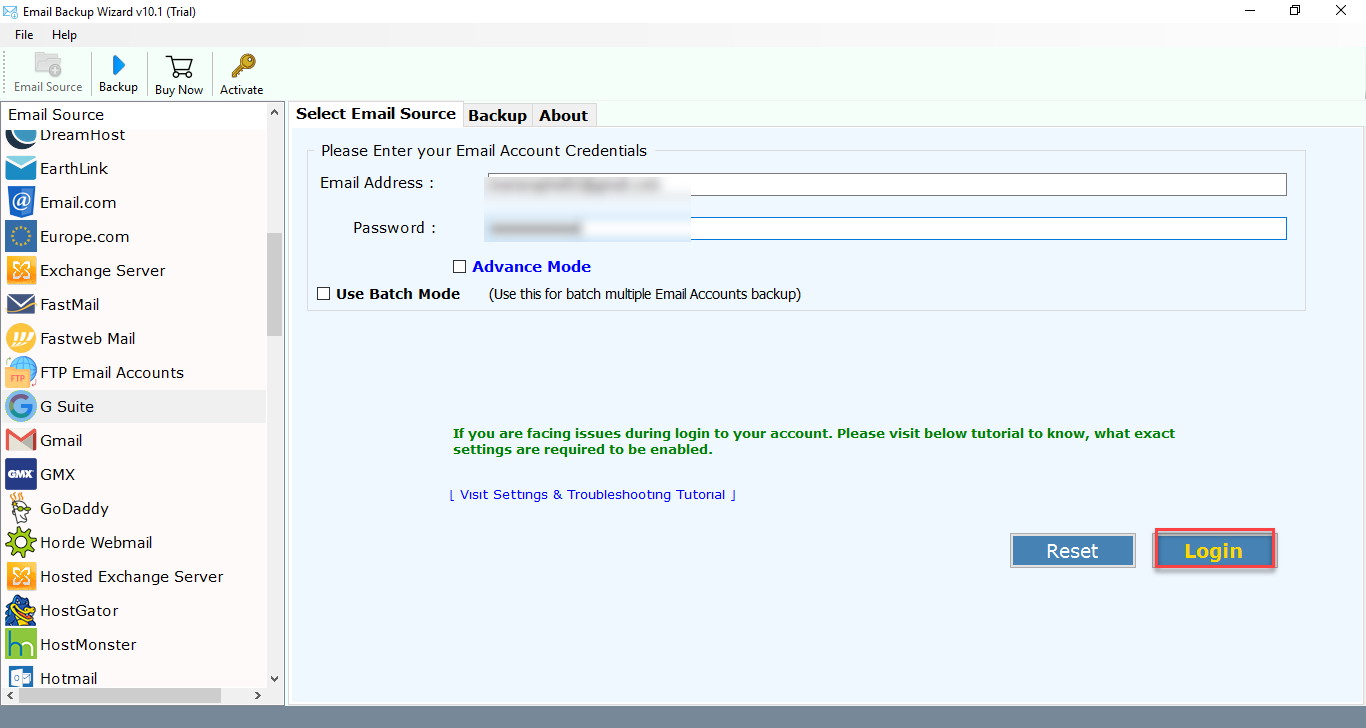This screenshot has height=728, width=1366.
Task: Select the GMX icon
Action: (x=21, y=475)
